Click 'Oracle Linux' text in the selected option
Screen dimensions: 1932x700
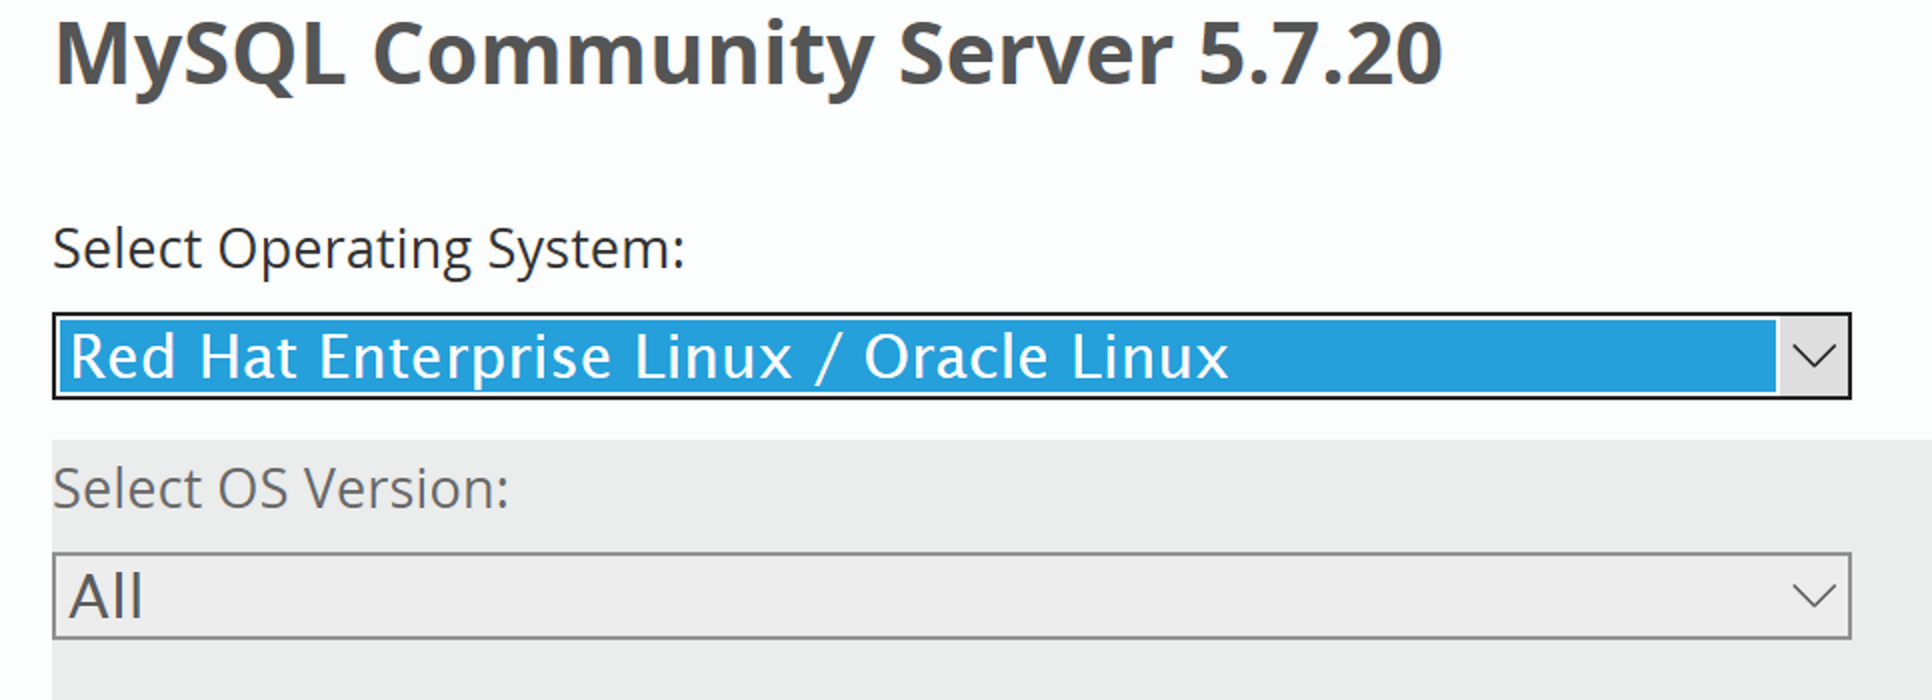pyautogui.click(x=1045, y=357)
